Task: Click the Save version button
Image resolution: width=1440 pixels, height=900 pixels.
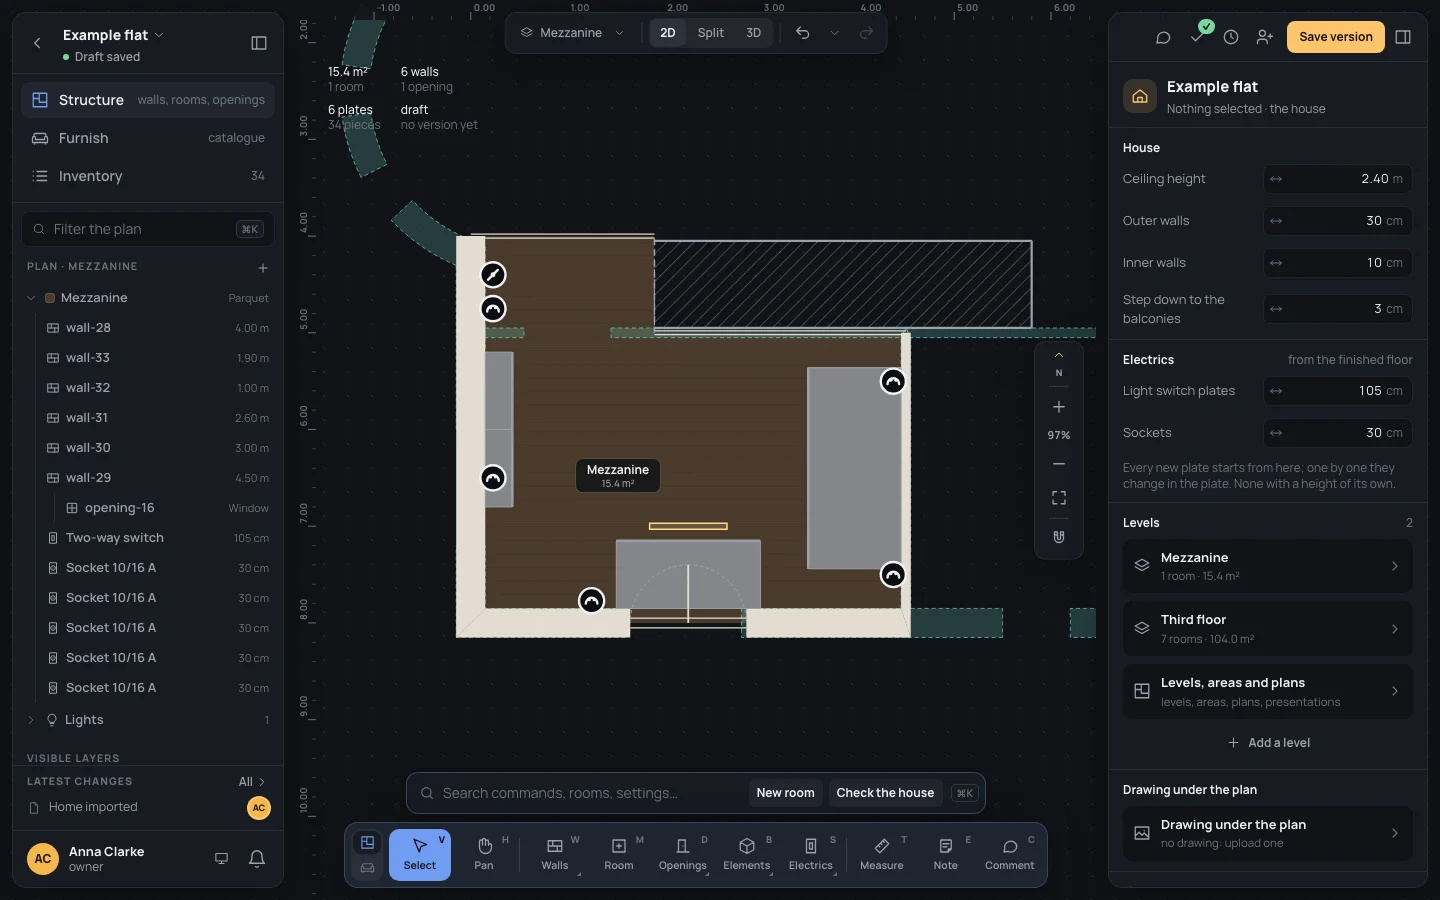Action: pyautogui.click(x=1336, y=37)
